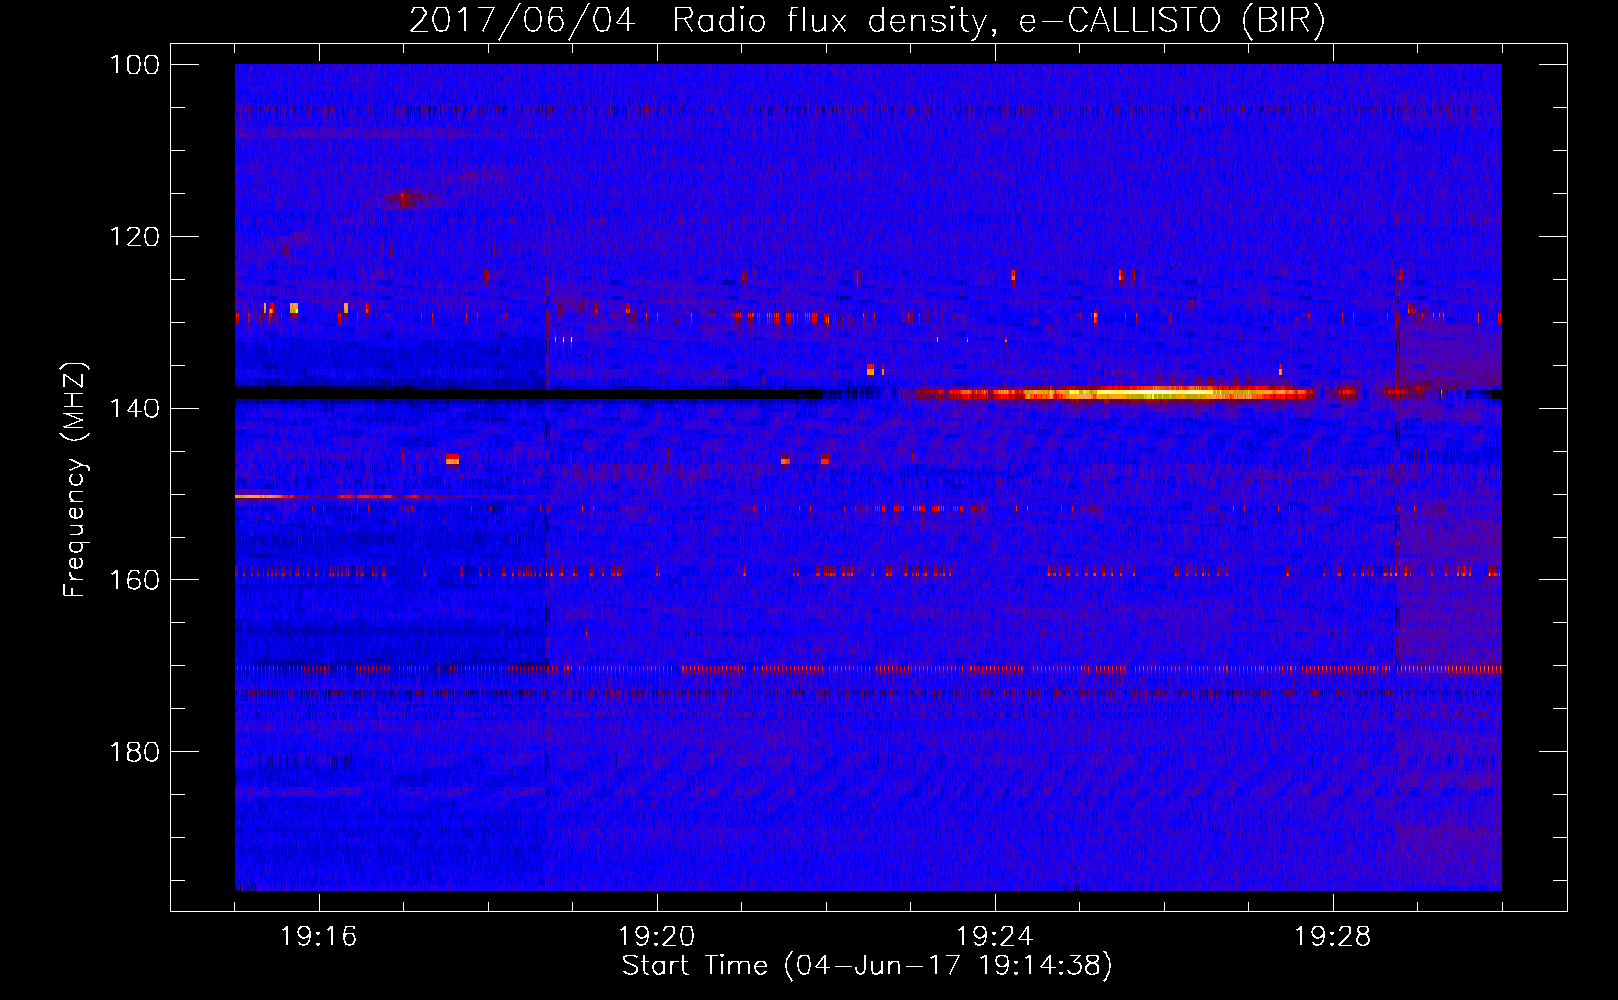Click the Frequency (MHZ) axis title
The width and height of the screenshot is (1618, 1000).
tap(75, 479)
